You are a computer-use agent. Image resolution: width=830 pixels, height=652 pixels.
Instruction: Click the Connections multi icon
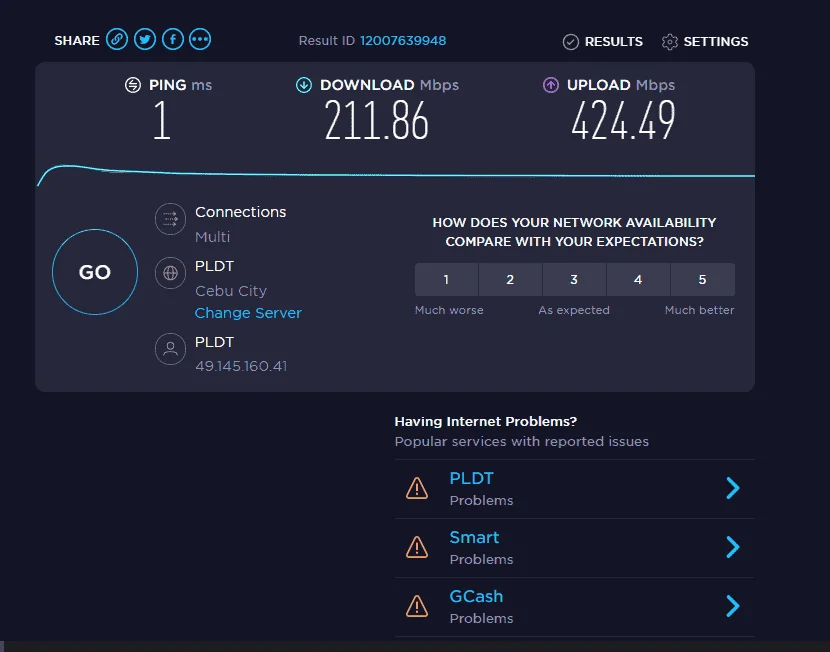click(x=170, y=219)
